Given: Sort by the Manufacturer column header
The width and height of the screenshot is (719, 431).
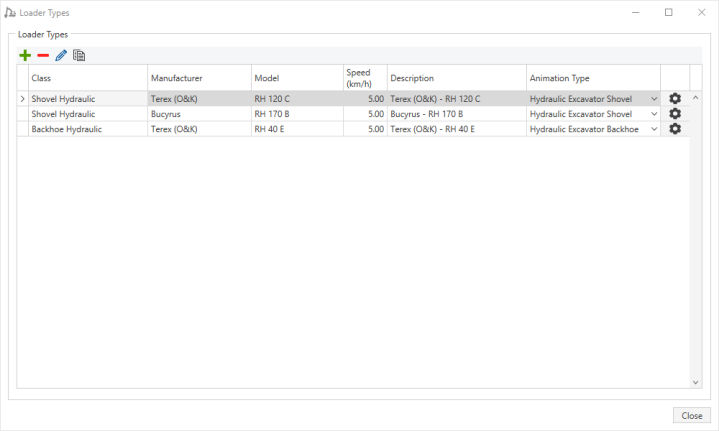Looking at the screenshot, I should (198, 78).
